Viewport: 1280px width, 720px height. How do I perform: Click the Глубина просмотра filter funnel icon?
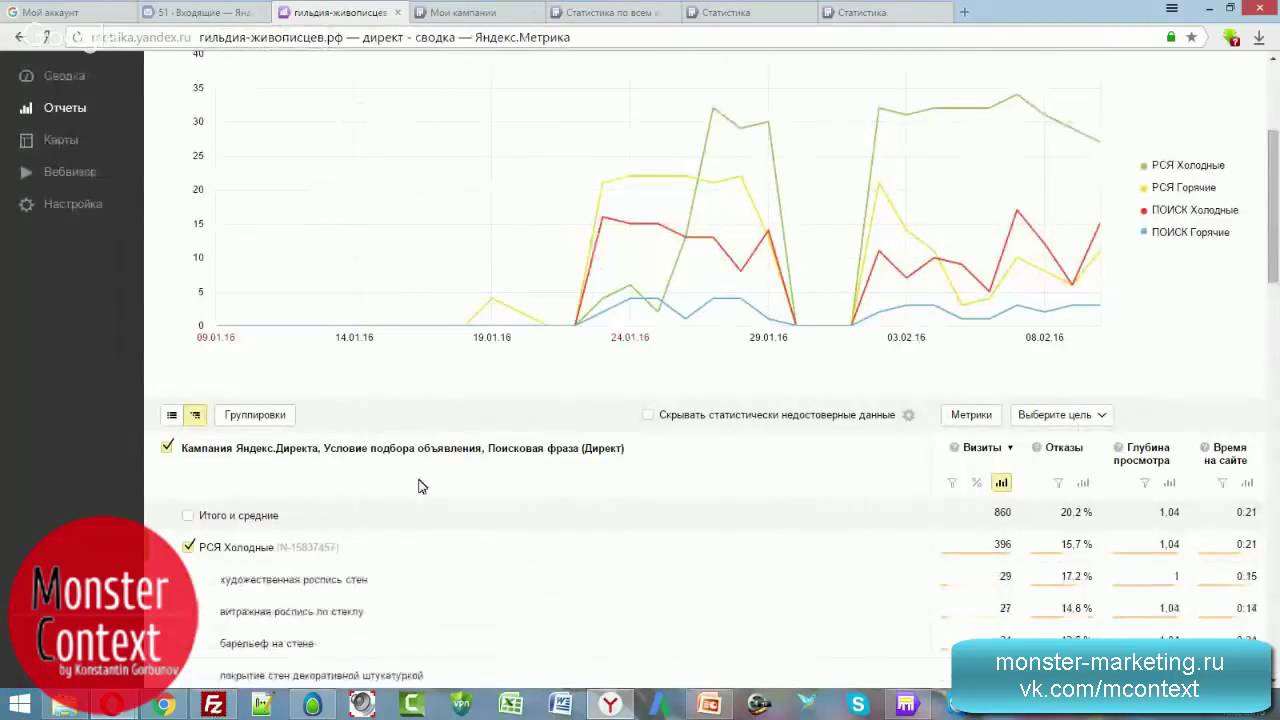[x=1145, y=483]
